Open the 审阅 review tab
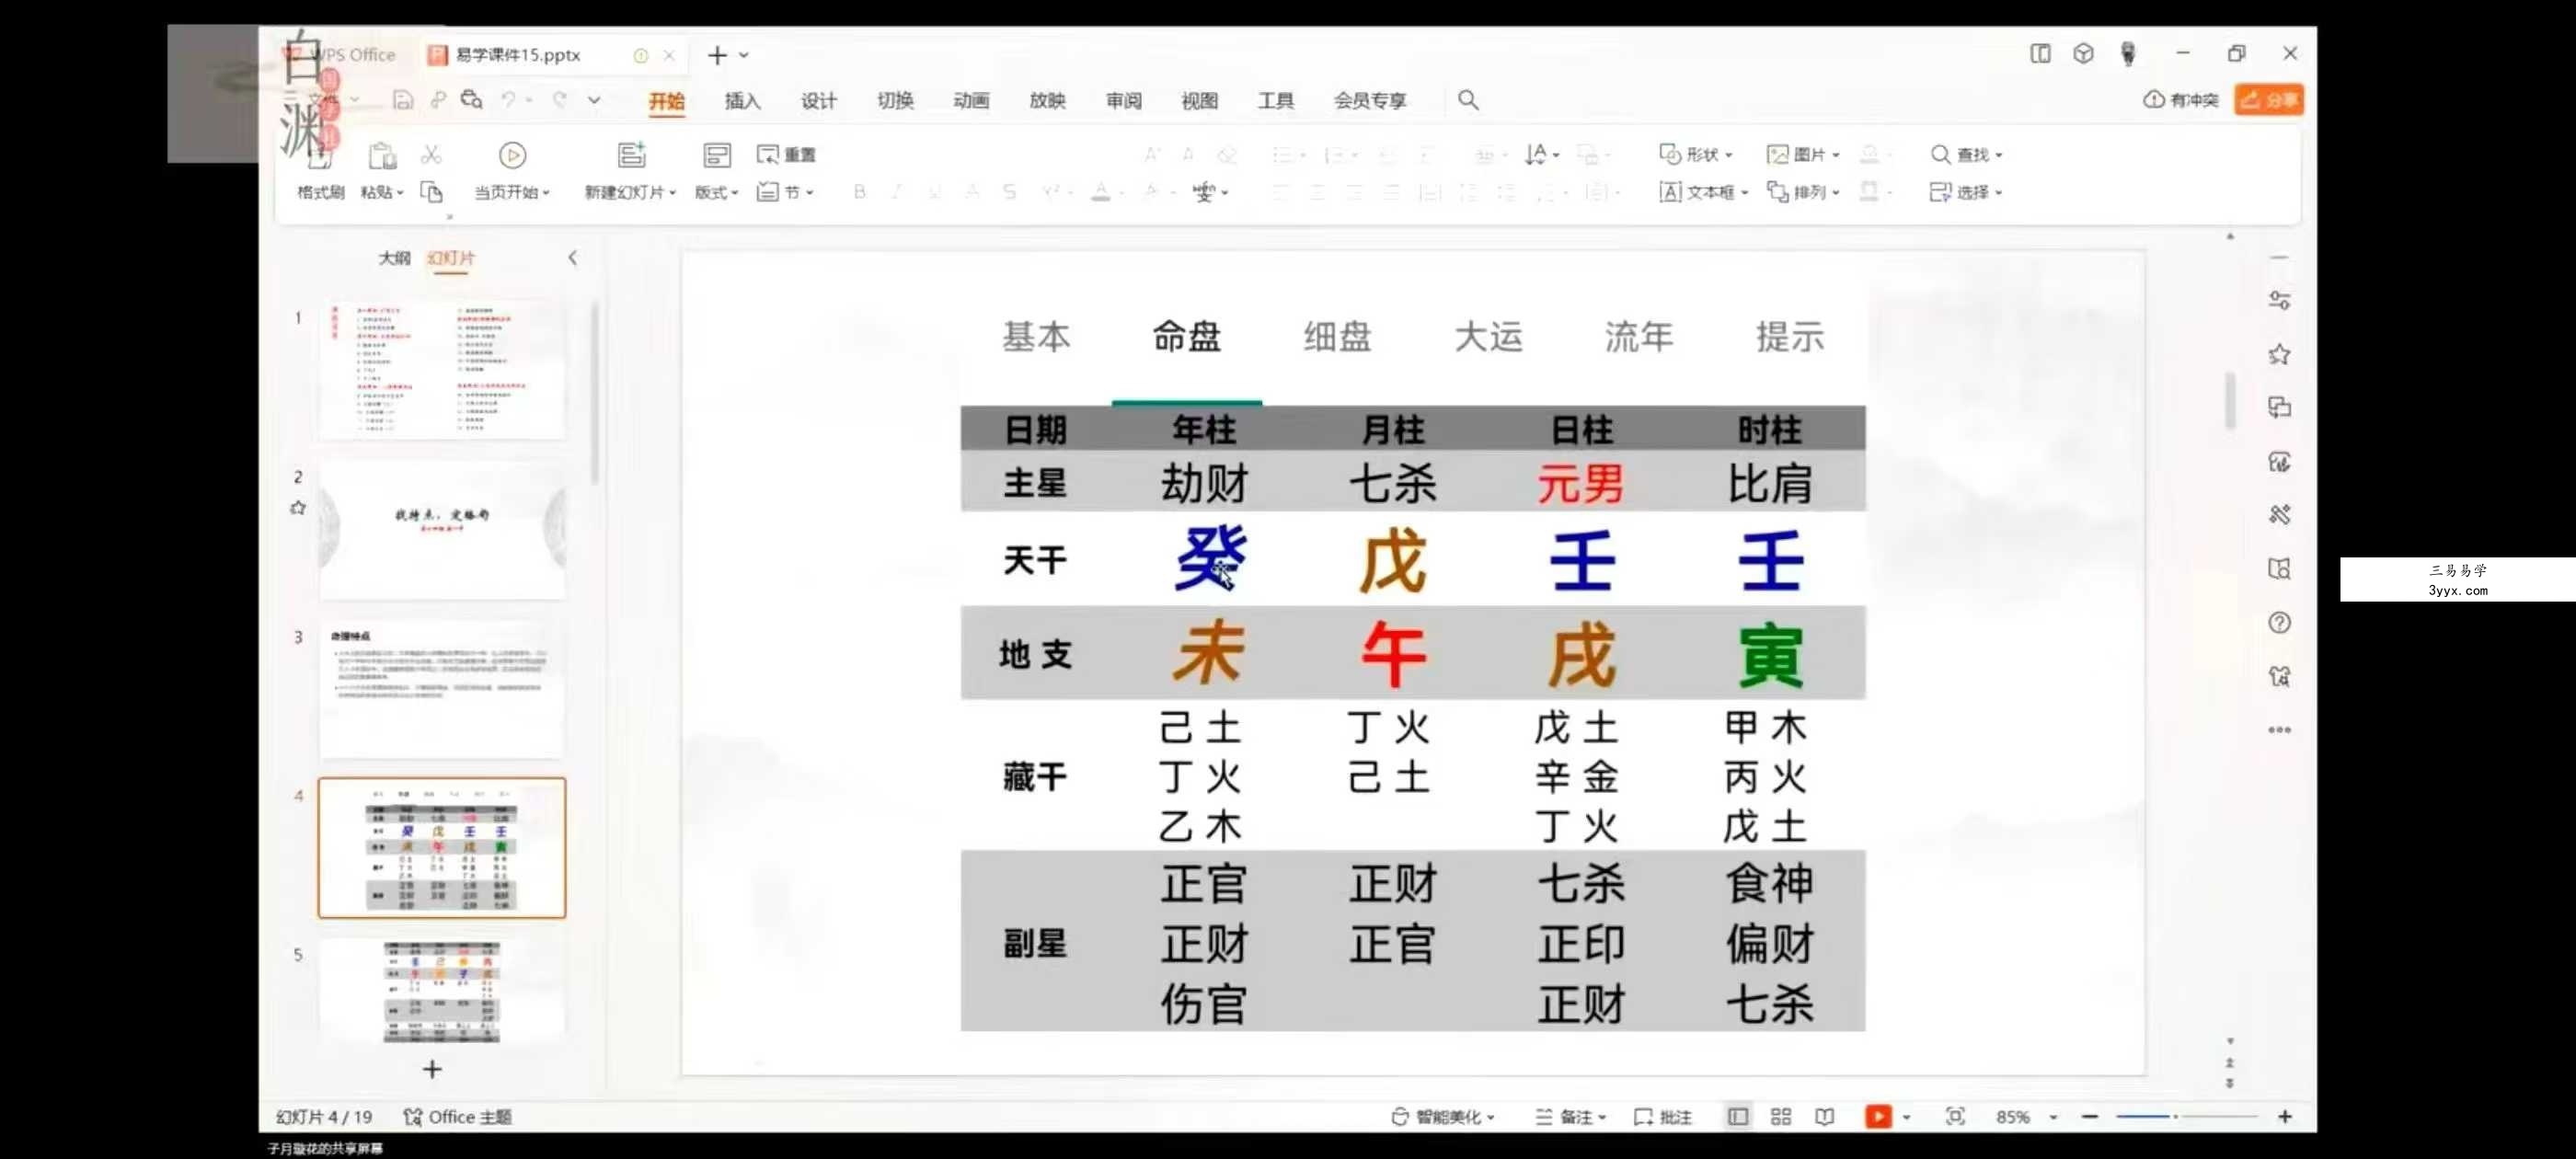 point(1123,100)
